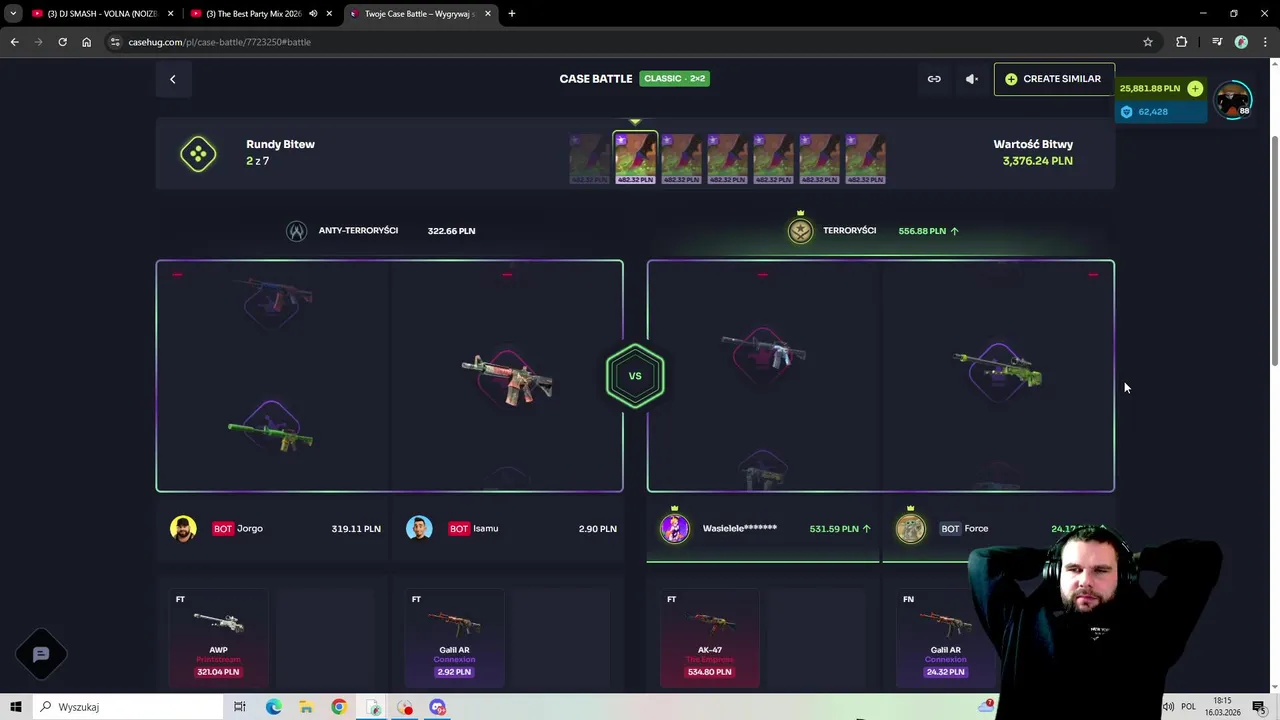Reload the current page
Image resolution: width=1280 pixels, height=720 pixels.
pyautogui.click(x=62, y=42)
